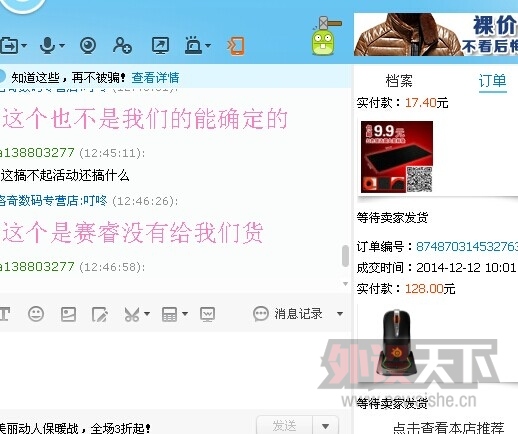Viewport: 518px width, 434px height.
Task: Click the scissors screenshot tool
Action: tap(132, 314)
